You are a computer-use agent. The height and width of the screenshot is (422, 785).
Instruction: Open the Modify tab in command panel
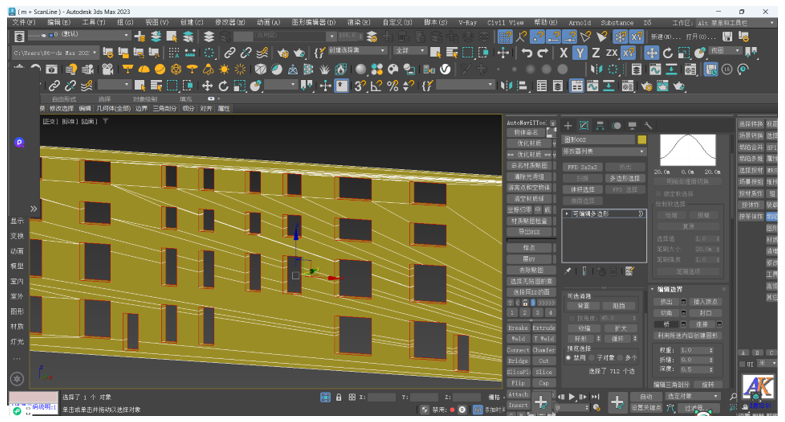[x=585, y=126]
